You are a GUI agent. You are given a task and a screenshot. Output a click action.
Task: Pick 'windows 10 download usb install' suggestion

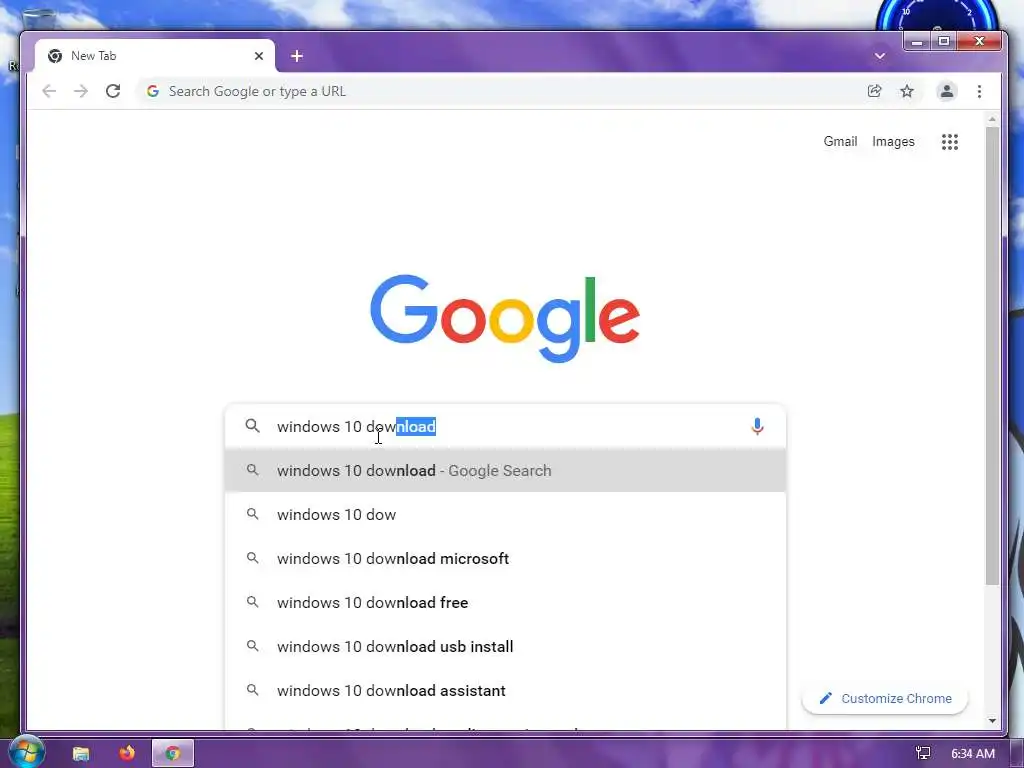[x=505, y=647]
